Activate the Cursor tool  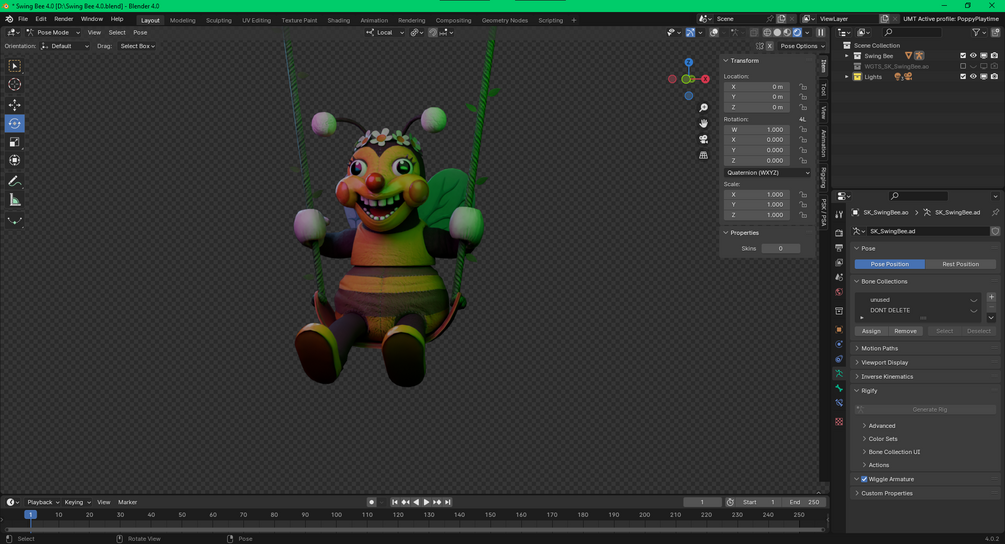(x=14, y=85)
